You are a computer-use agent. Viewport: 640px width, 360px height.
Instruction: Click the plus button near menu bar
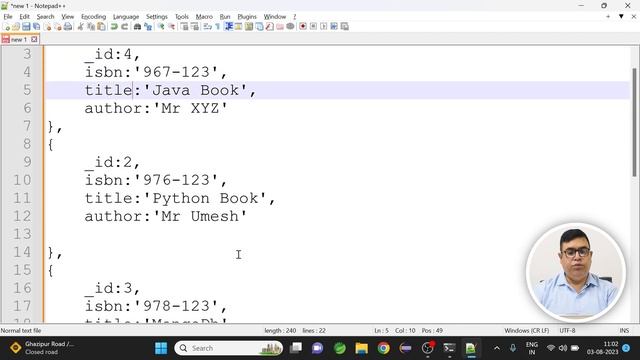point(608,17)
